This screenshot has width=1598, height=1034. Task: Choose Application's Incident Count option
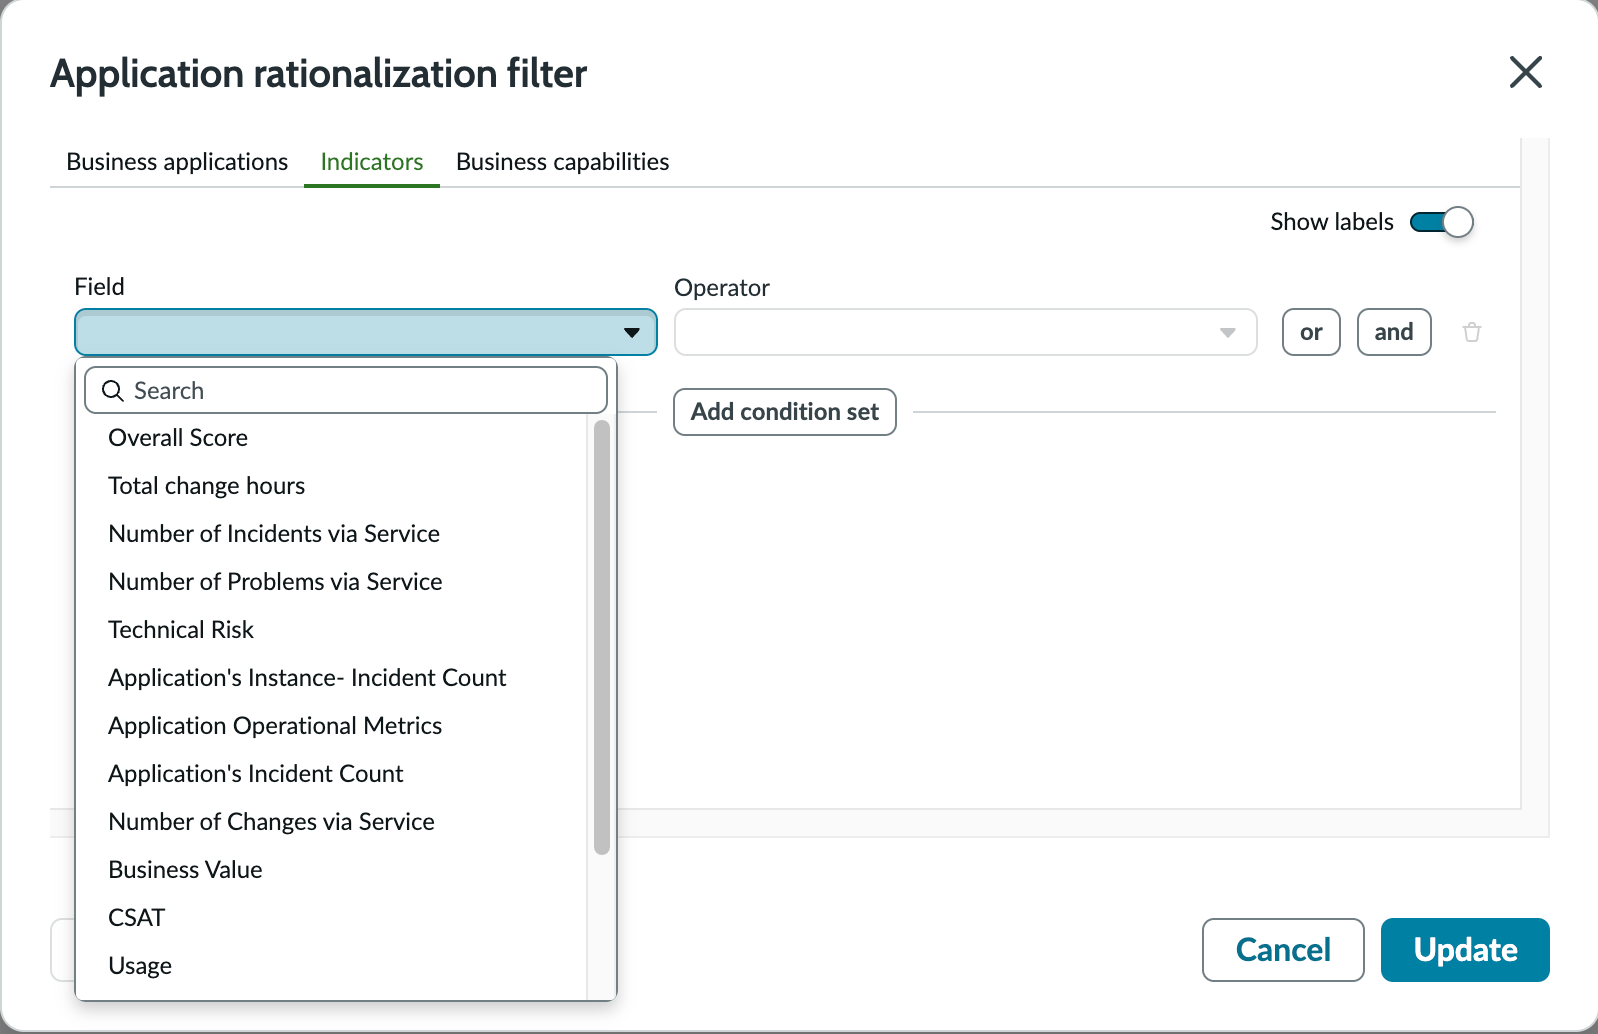point(332,774)
